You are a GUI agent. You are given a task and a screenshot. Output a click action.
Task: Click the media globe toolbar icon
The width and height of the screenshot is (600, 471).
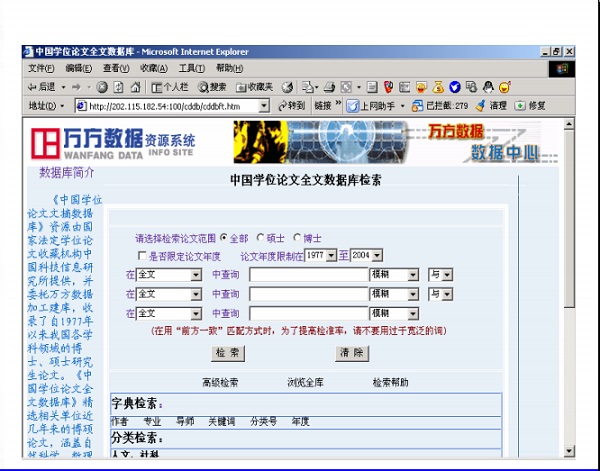(287, 87)
